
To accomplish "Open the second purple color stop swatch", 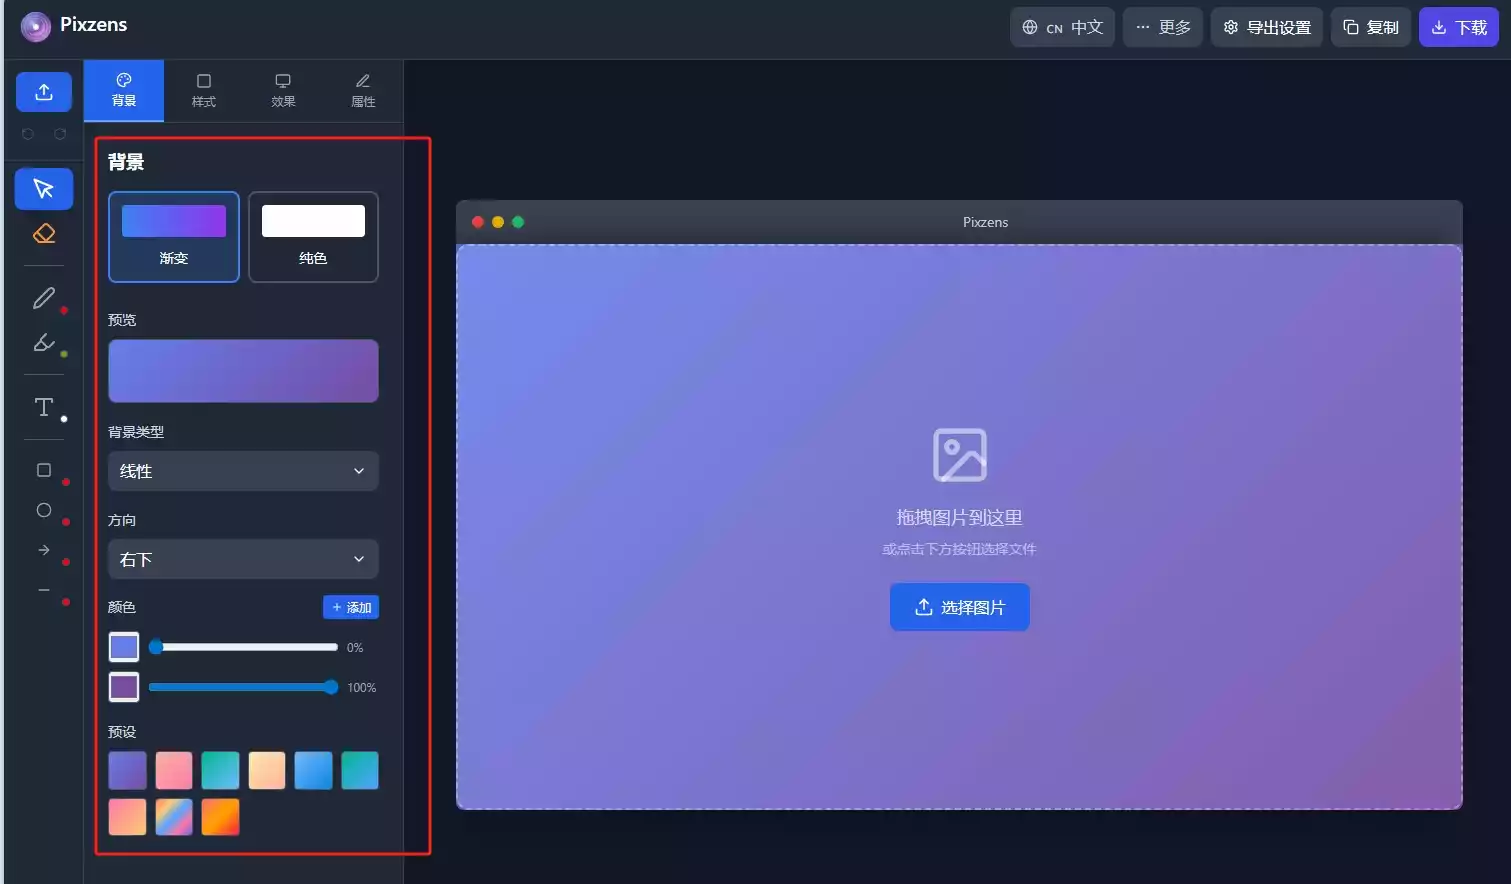I will [x=124, y=687].
